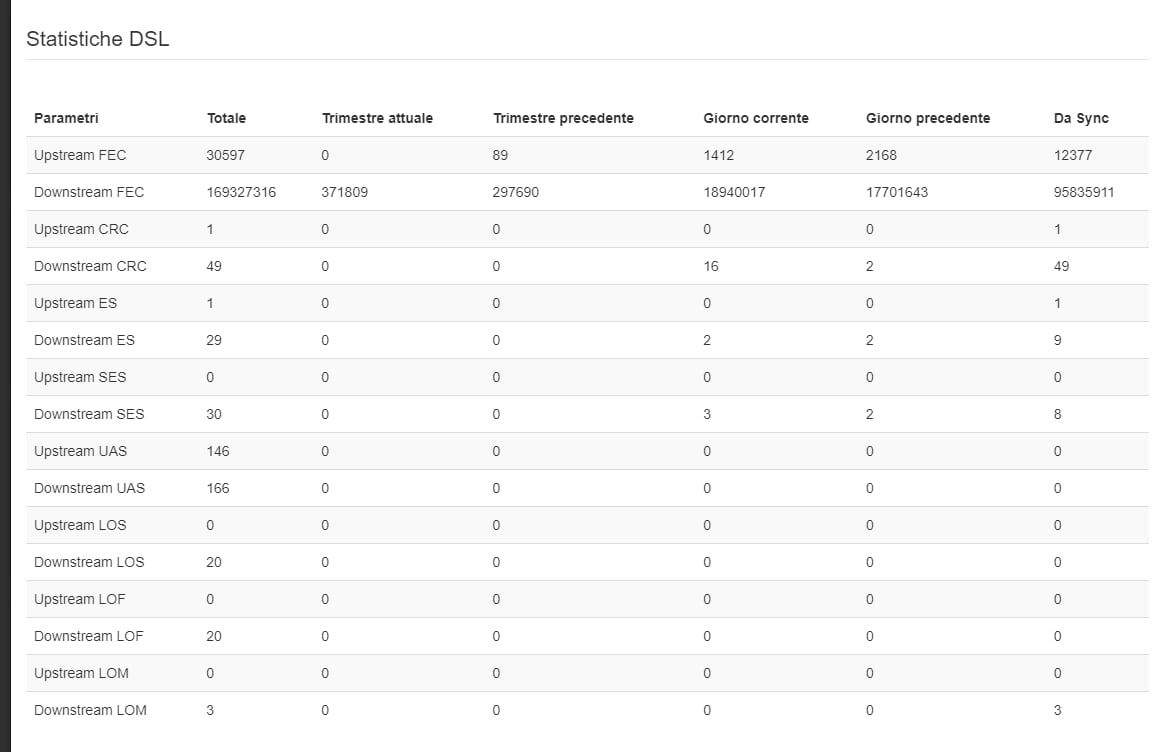
Task: Select the Upstream ES row label
Action: click(76, 303)
